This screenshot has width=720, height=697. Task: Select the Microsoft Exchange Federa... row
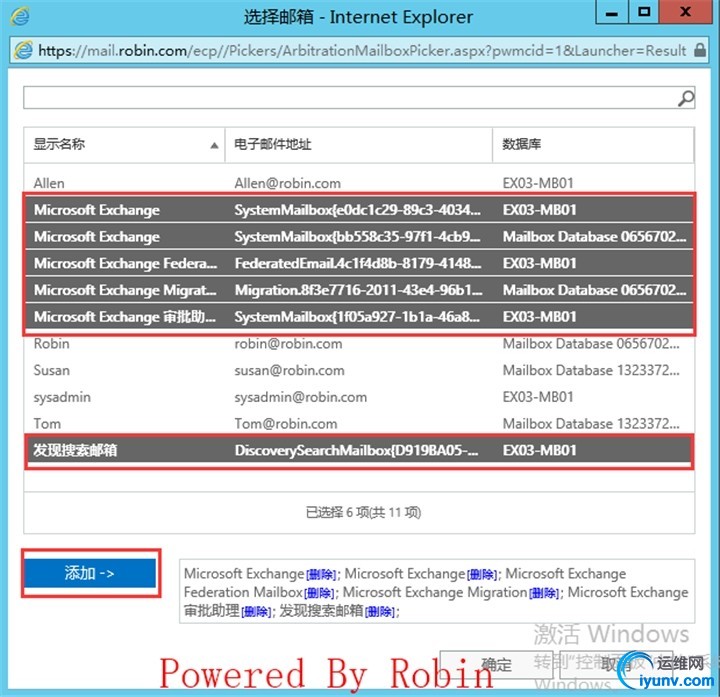(359, 263)
